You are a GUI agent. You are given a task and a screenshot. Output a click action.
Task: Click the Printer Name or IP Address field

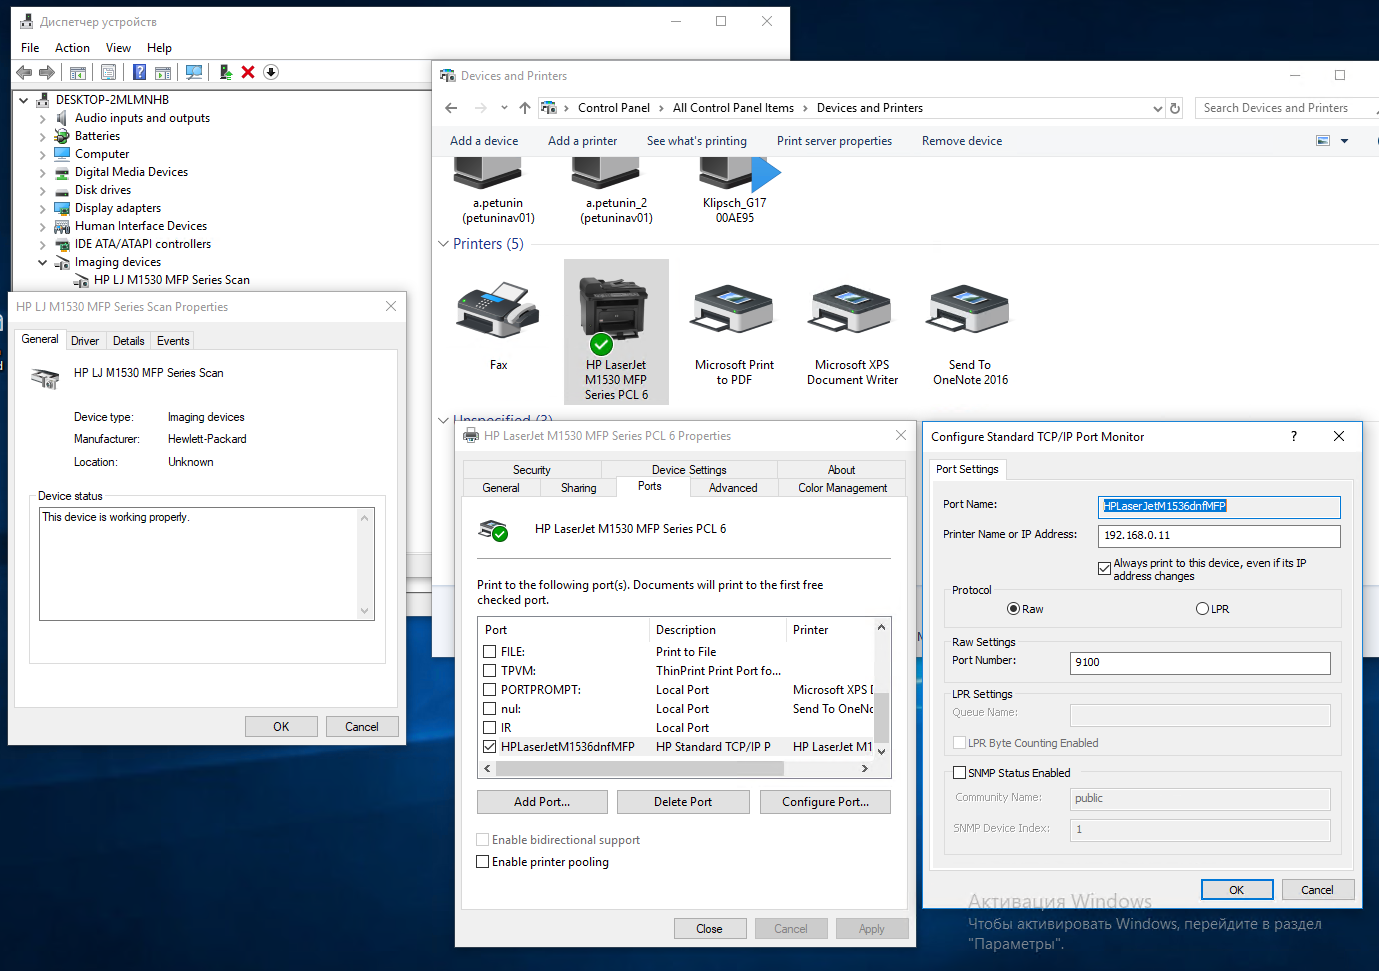pos(1218,535)
